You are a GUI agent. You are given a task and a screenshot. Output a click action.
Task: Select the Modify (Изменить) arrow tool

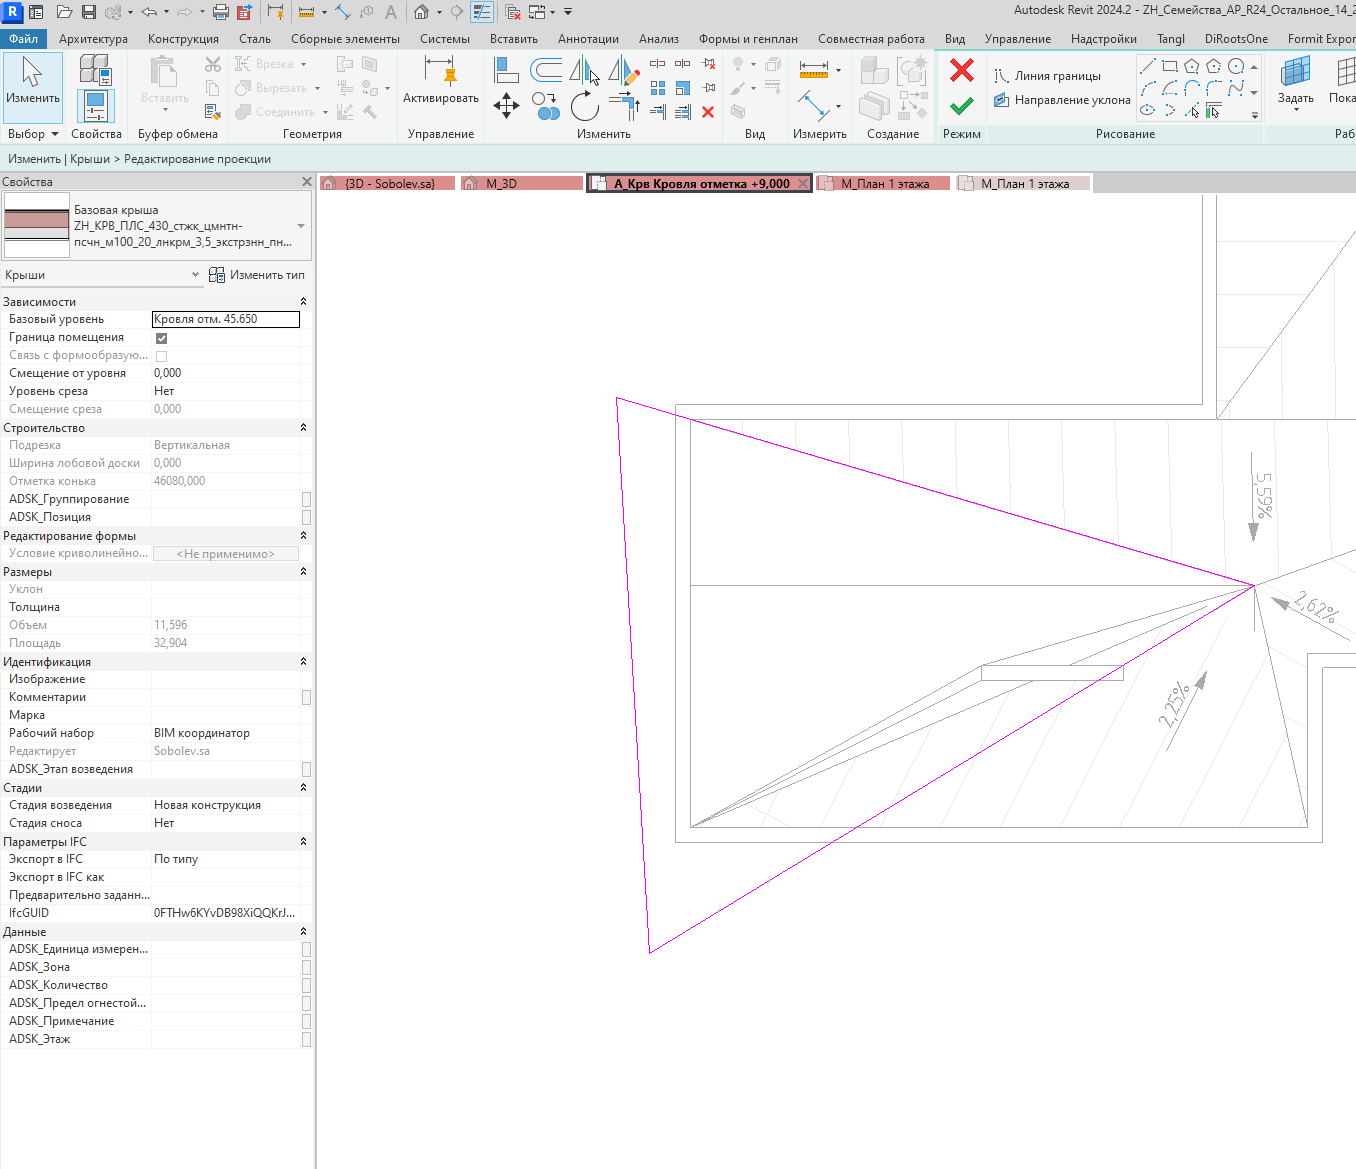pyautogui.click(x=33, y=87)
